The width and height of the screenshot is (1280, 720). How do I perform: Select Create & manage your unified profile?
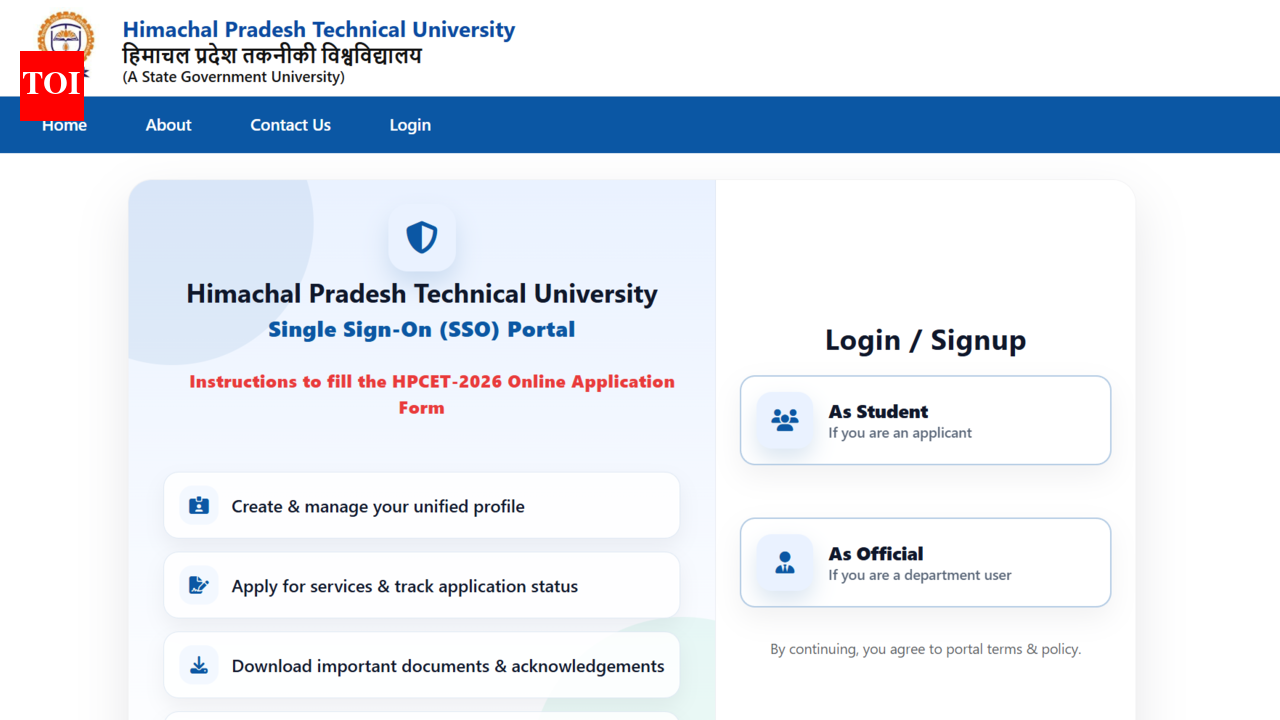point(421,506)
